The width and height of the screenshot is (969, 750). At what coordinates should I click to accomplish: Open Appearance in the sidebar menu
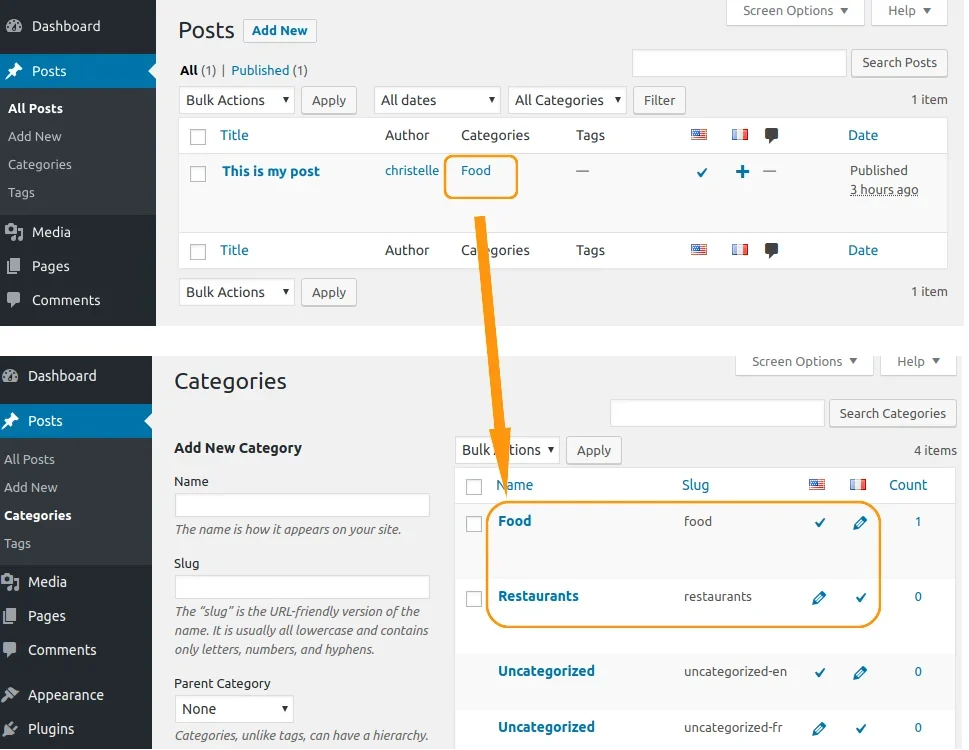tap(66, 695)
